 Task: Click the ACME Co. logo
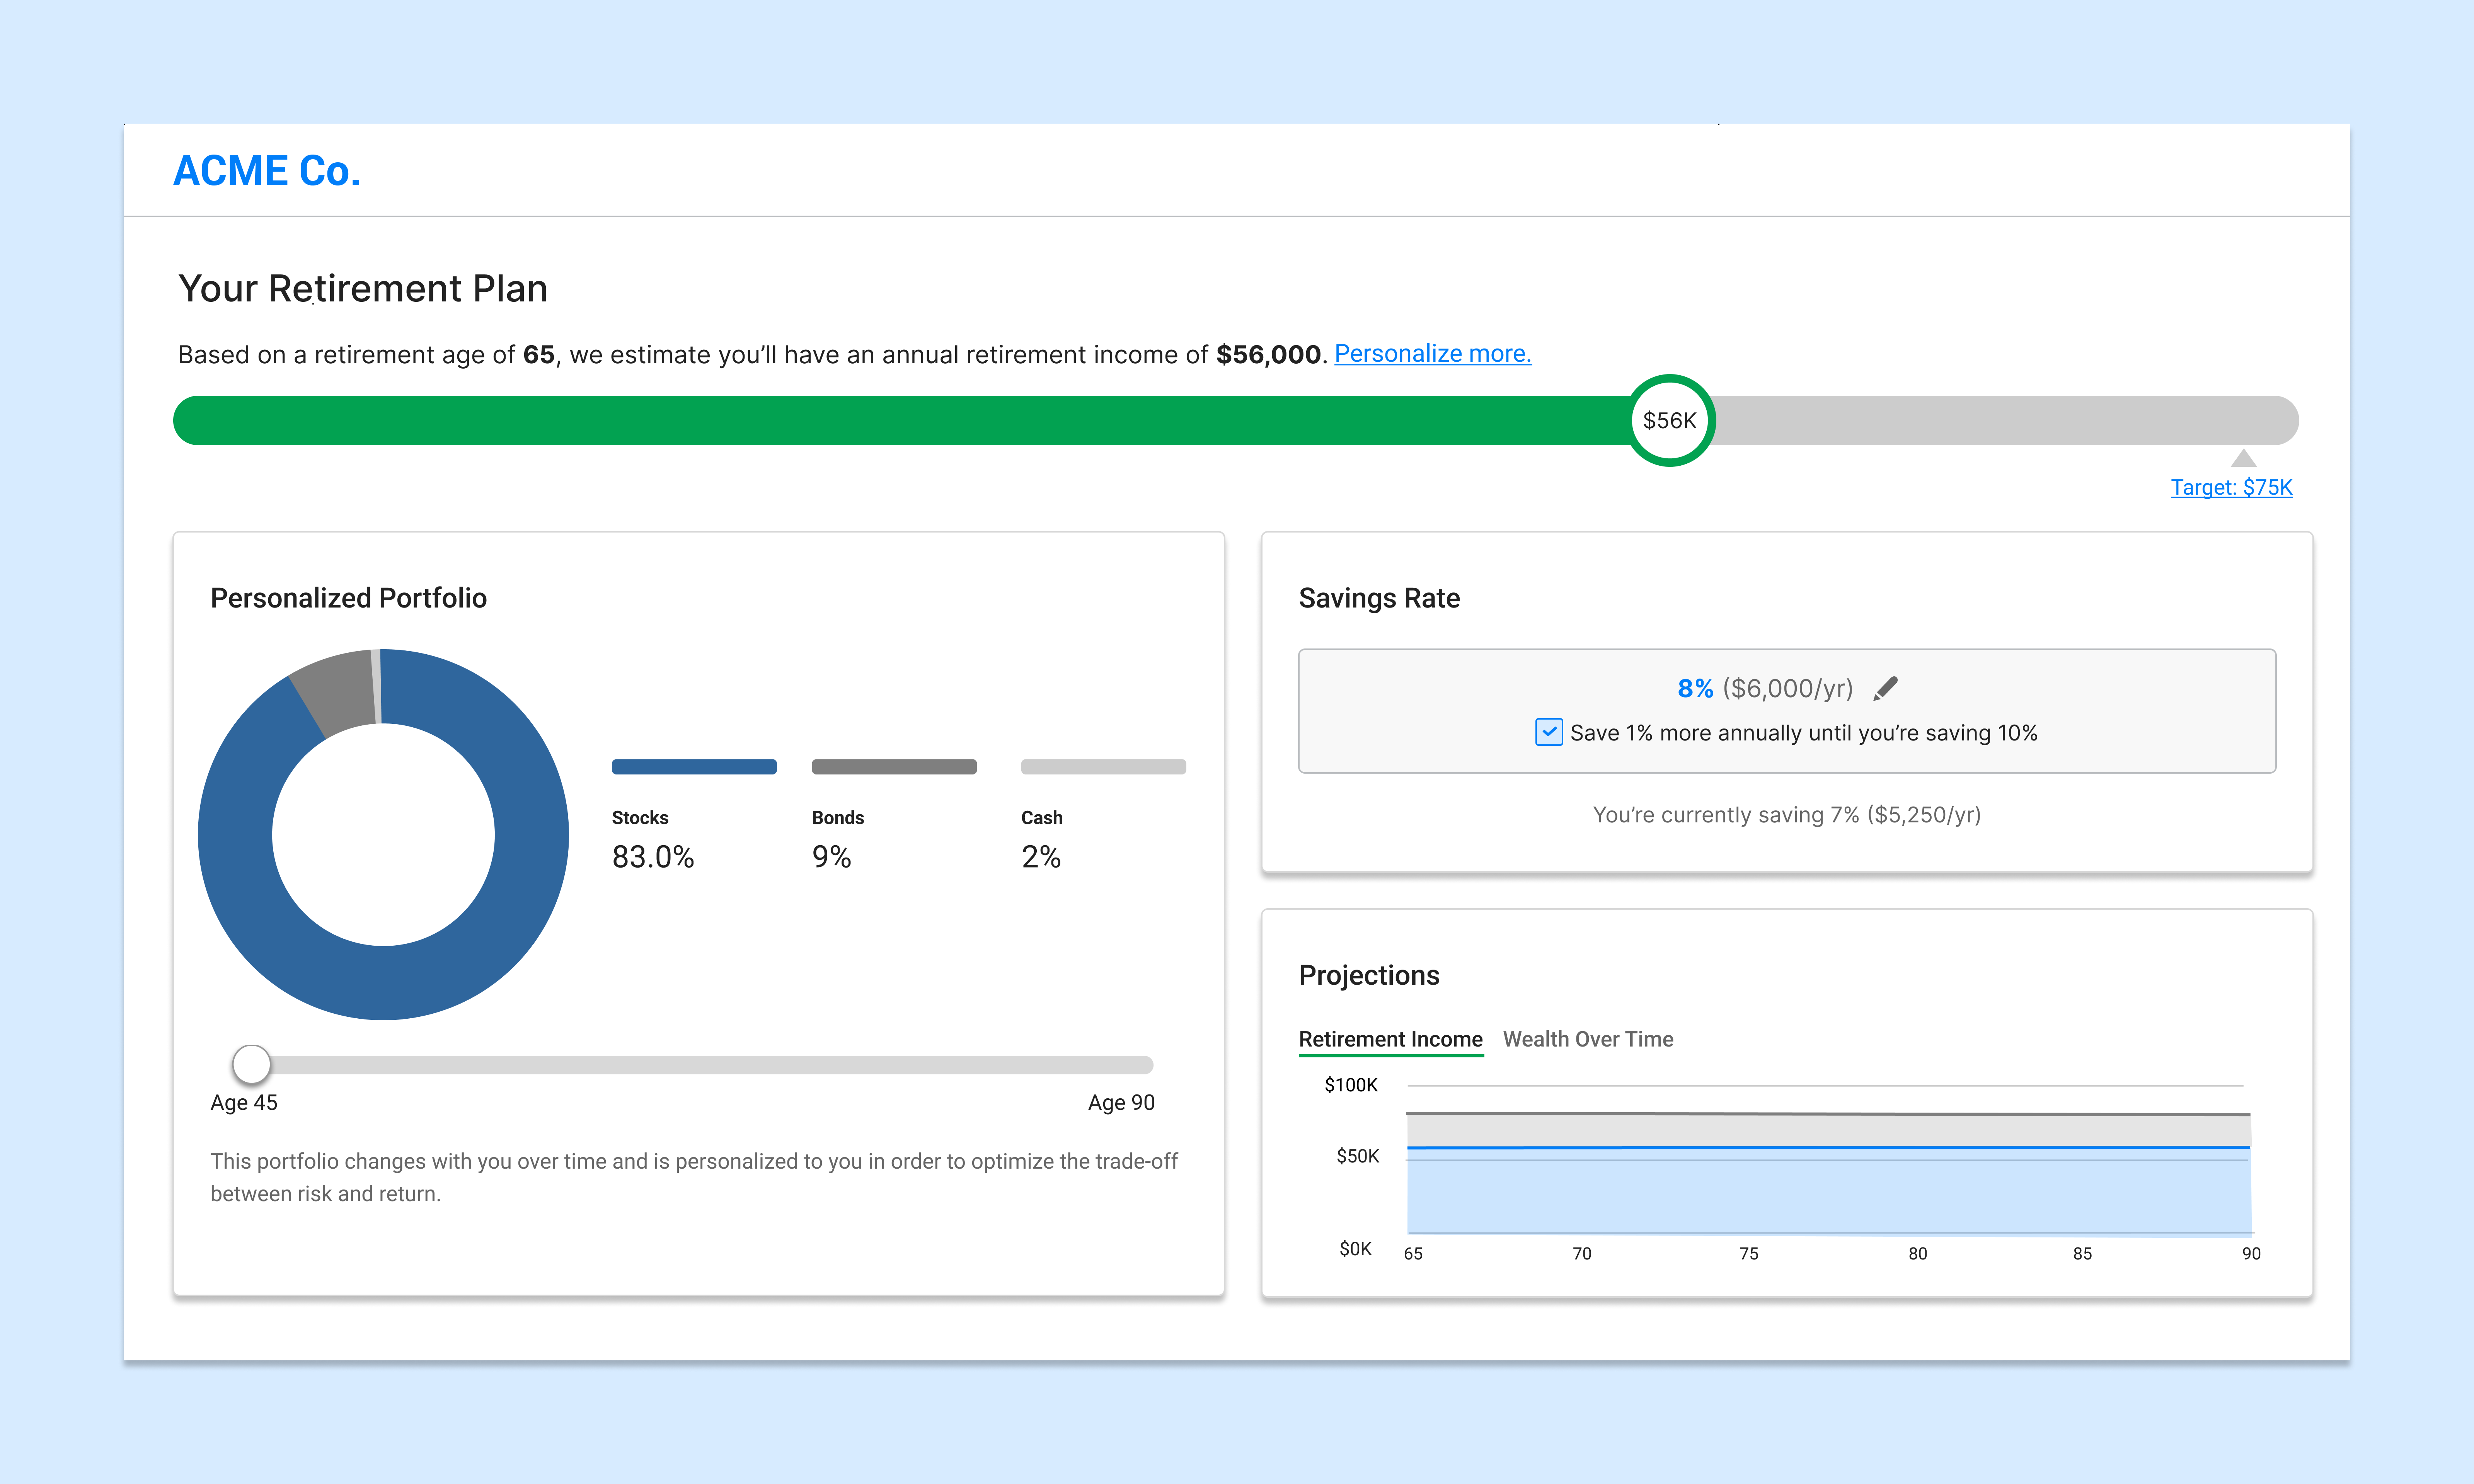pyautogui.click(x=267, y=170)
